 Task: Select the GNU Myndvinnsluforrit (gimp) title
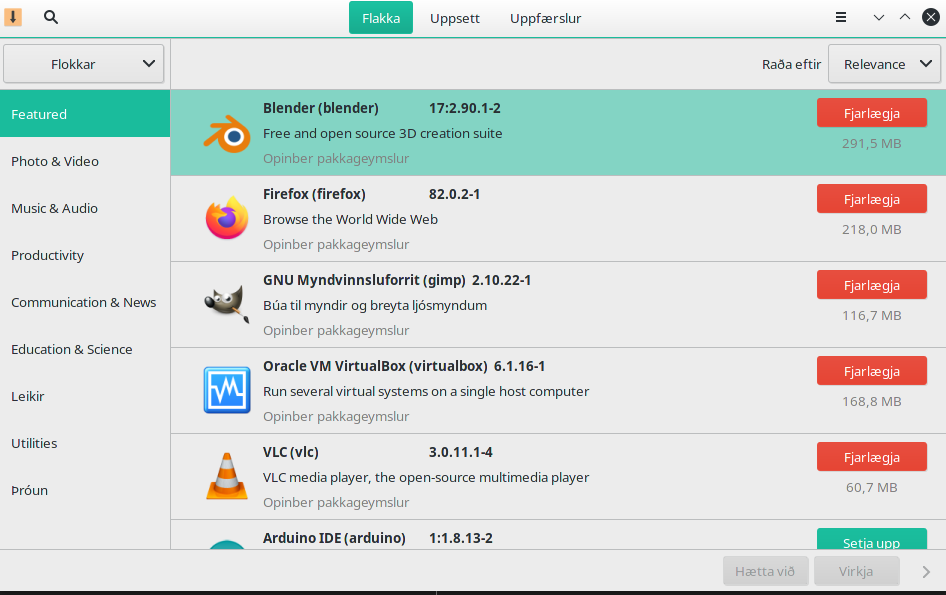click(x=364, y=280)
